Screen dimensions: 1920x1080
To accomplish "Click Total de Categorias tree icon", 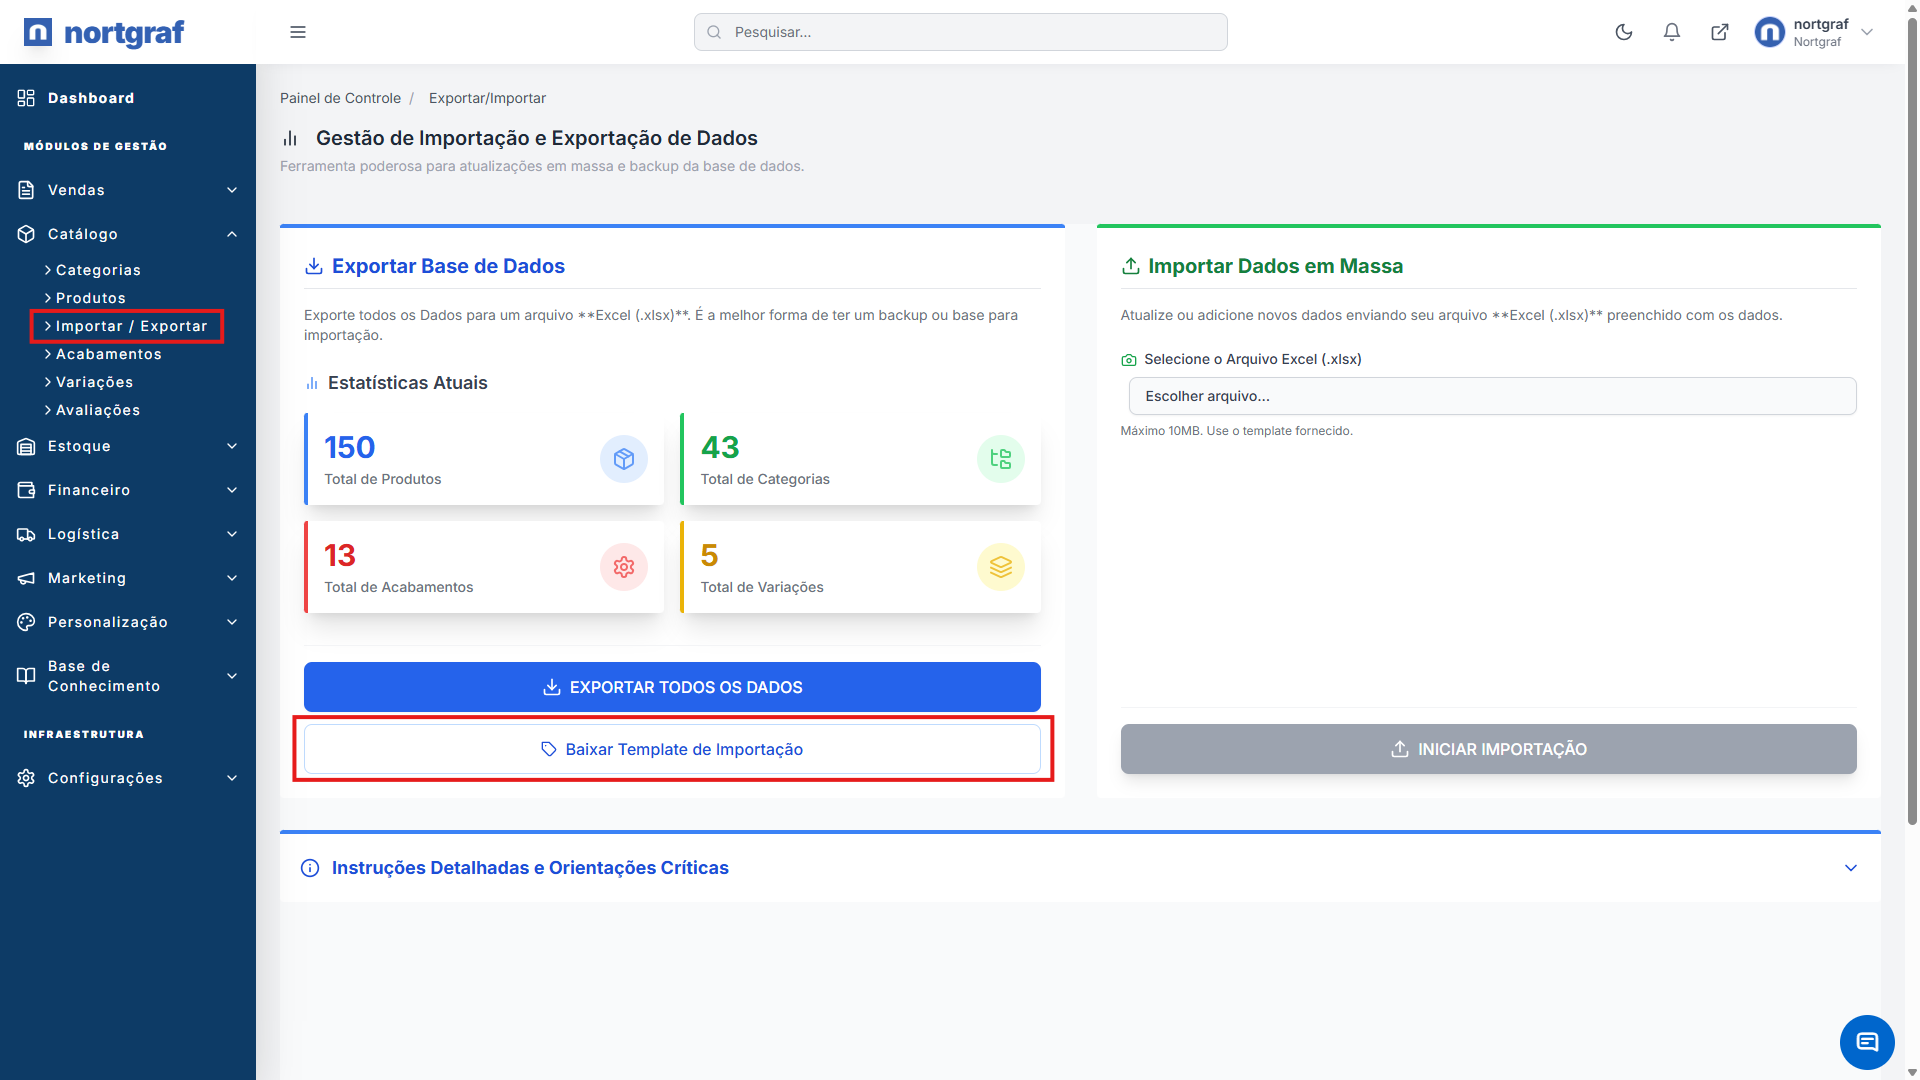I will pos(1000,459).
